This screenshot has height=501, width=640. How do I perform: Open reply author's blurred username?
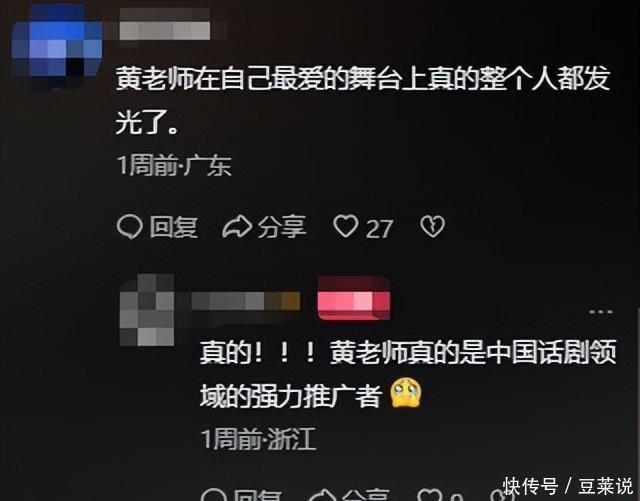[245, 301]
